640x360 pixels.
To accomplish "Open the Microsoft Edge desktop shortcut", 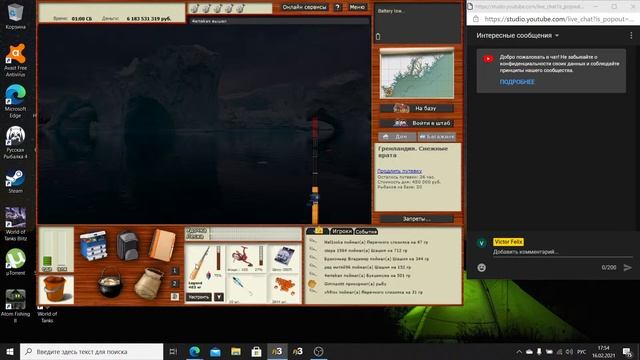I will click(16, 101).
